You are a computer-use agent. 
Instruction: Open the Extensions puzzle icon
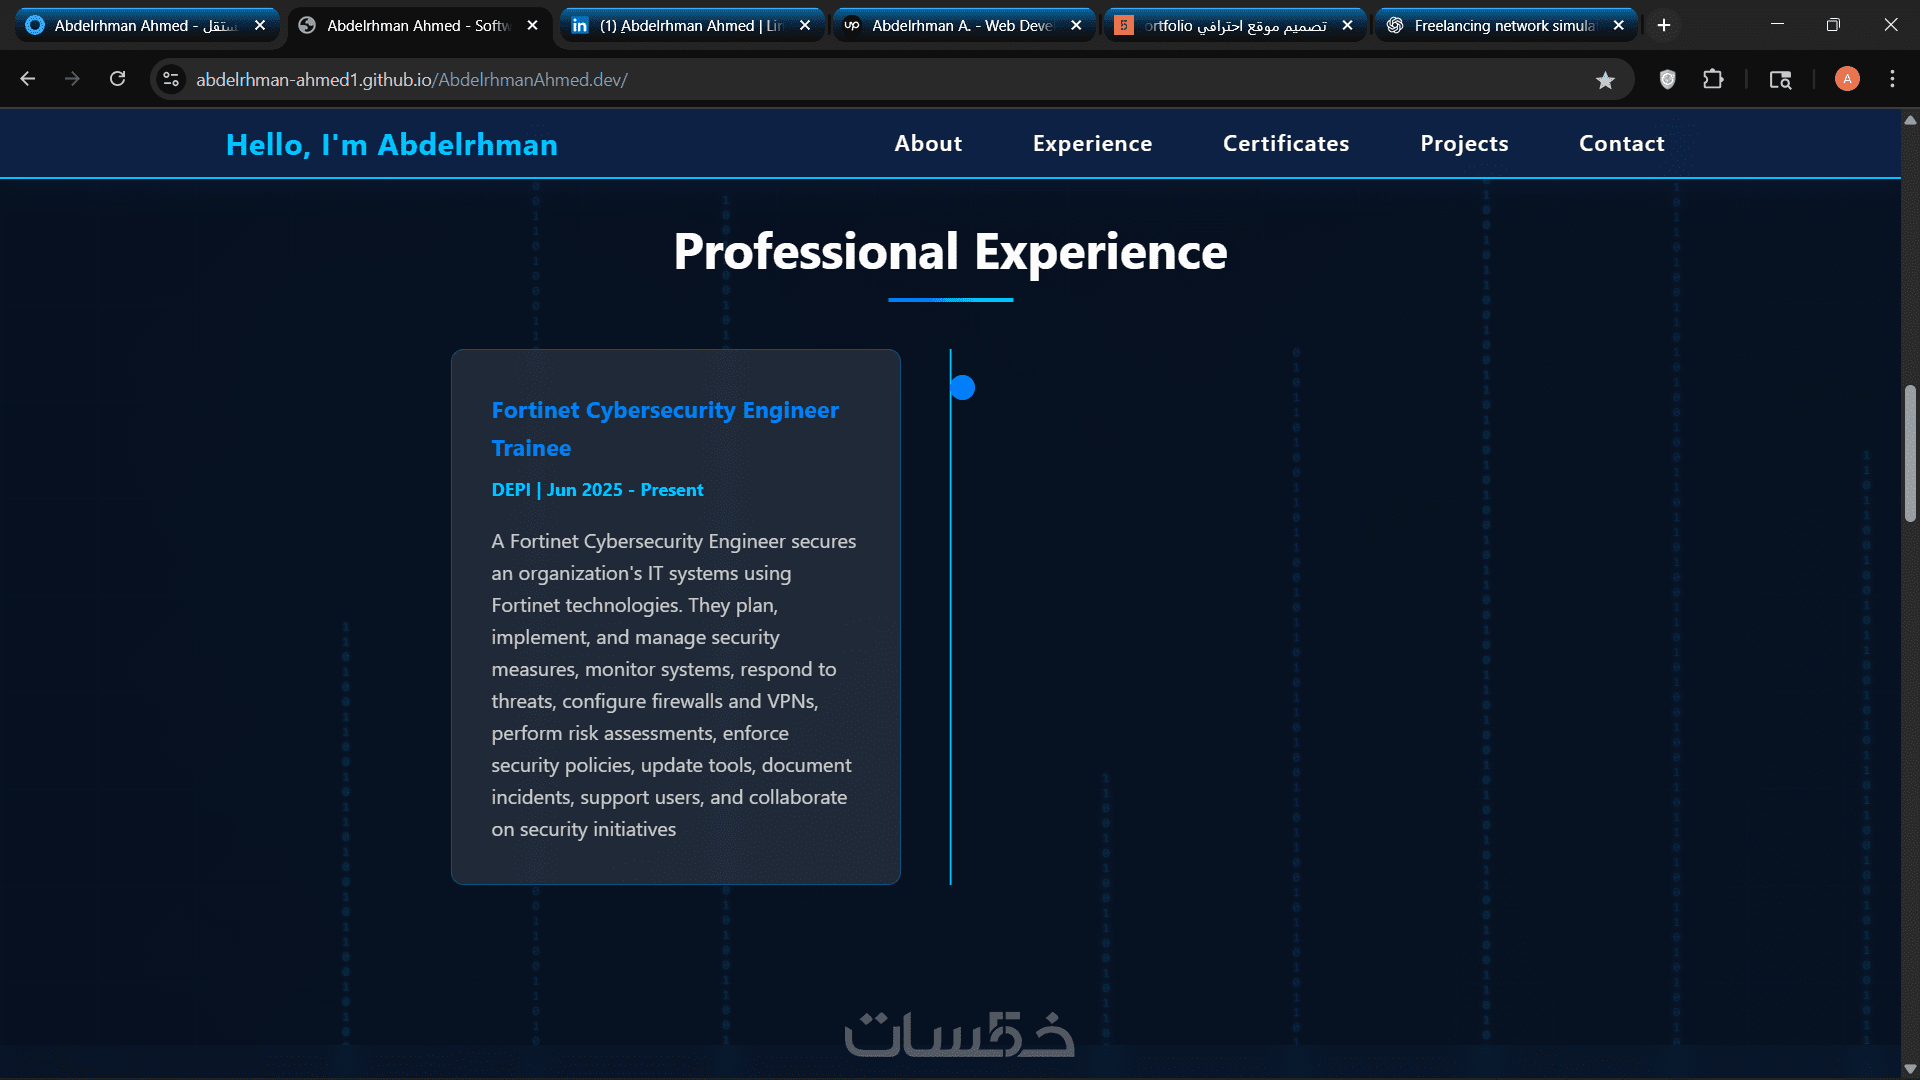(1713, 79)
